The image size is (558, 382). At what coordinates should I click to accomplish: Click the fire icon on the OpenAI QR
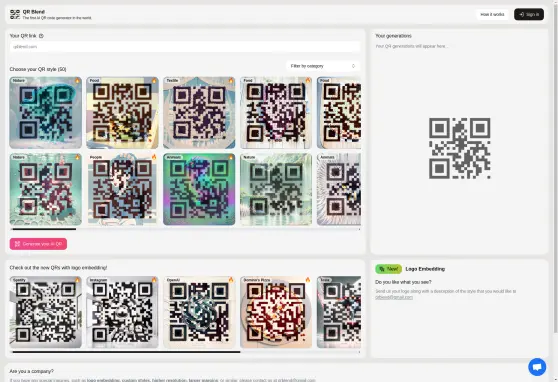231,280
